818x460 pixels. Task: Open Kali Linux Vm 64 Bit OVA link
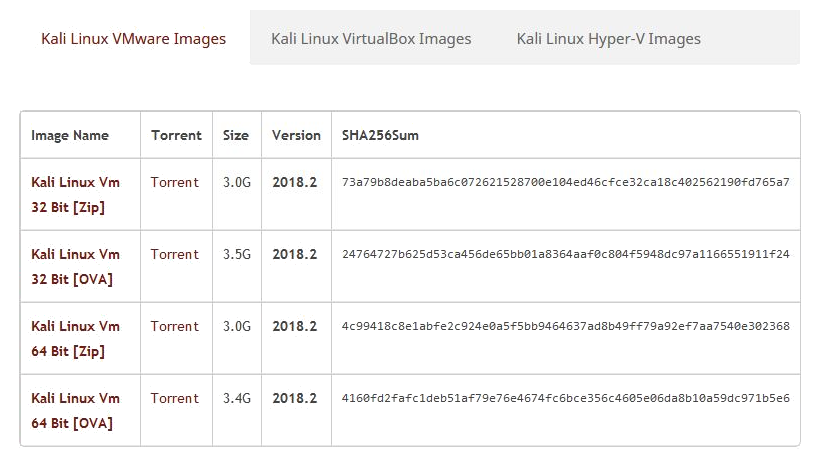coord(75,411)
